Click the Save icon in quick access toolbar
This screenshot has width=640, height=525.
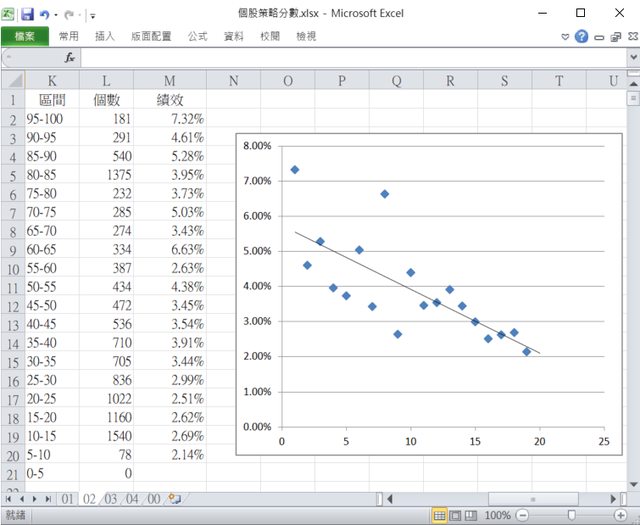27,14
